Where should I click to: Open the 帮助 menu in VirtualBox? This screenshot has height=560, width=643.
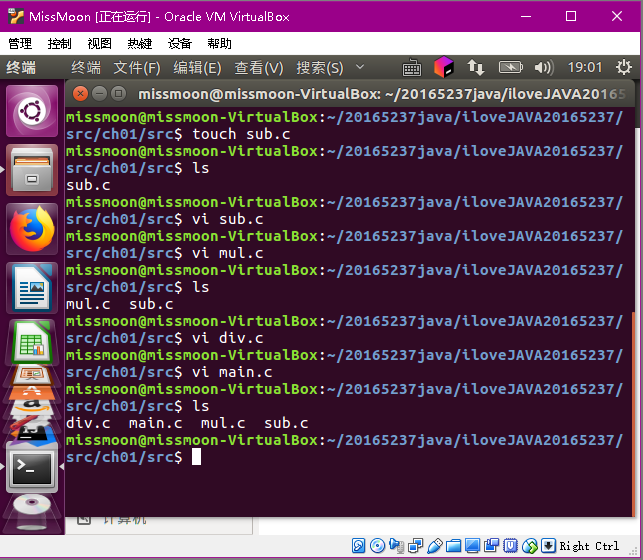pyautogui.click(x=219, y=43)
